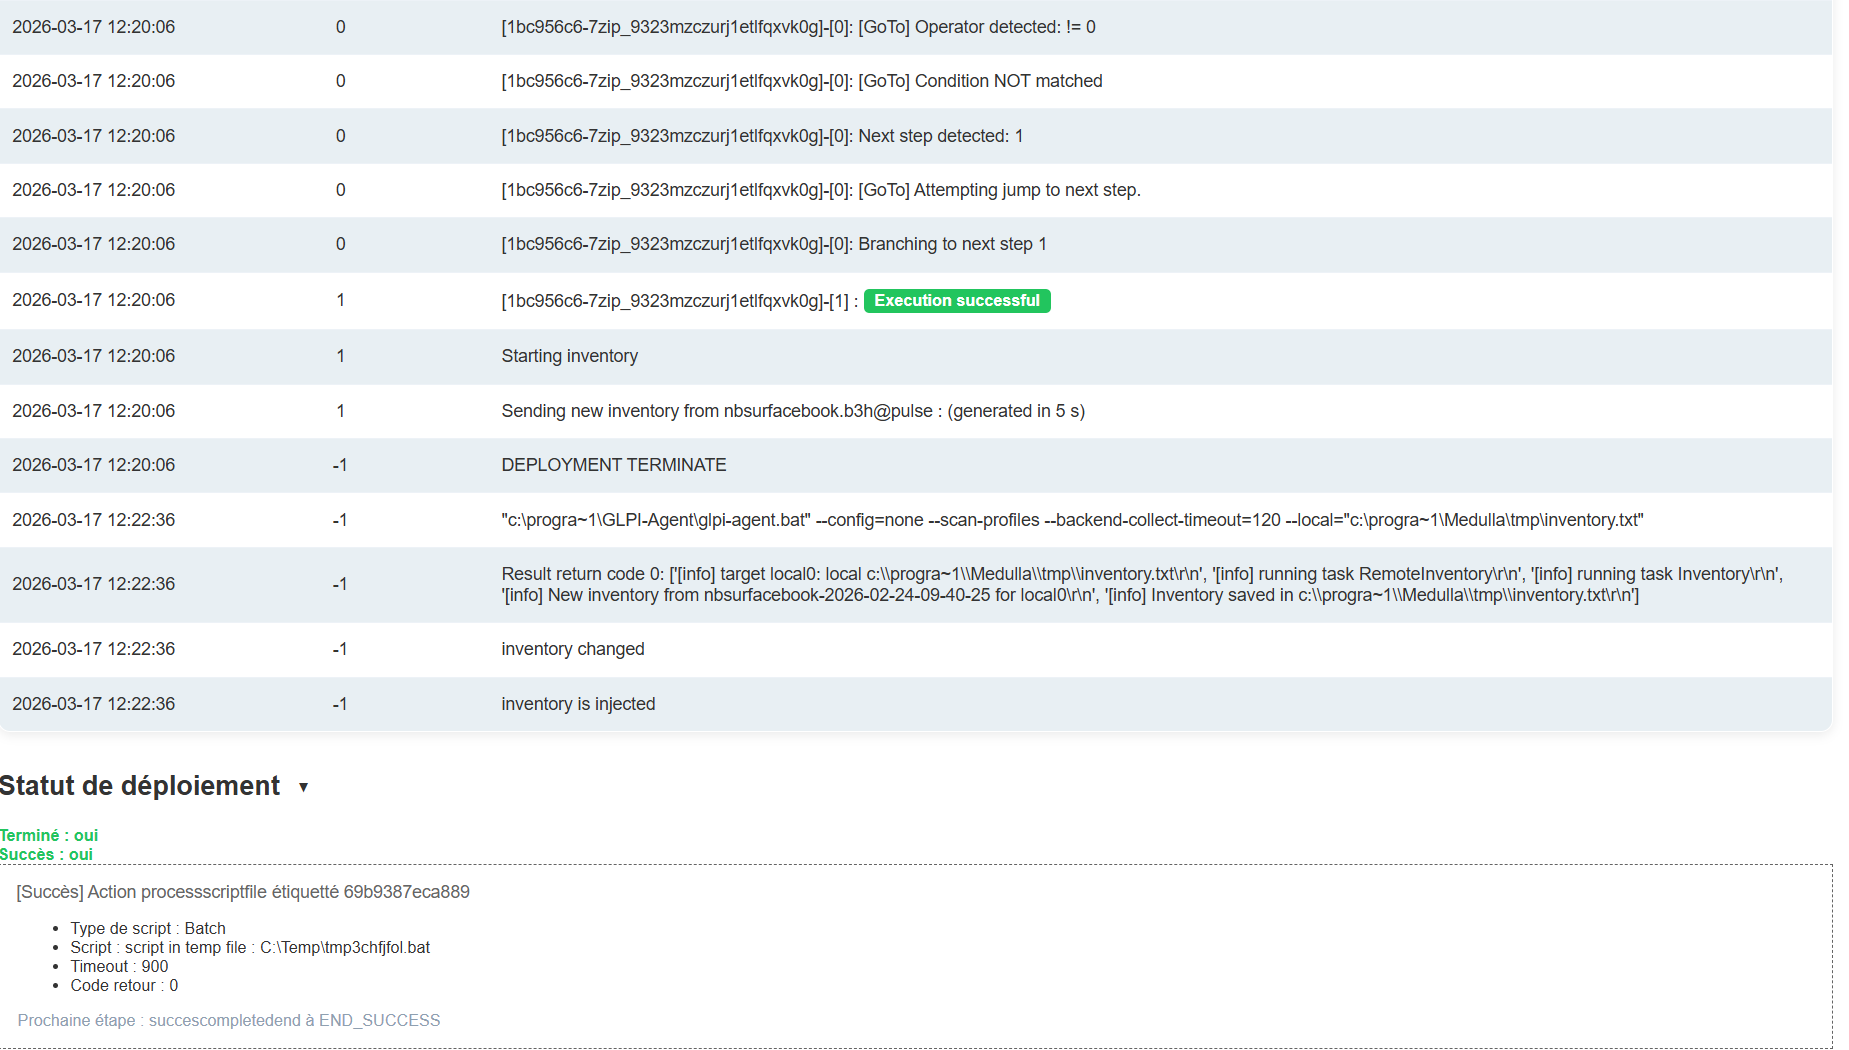Click the 'Prochaine étape' END_SUCCESS text
Image resolution: width=1849 pixels, height=1050 pixels.
tap(229, 1020)
